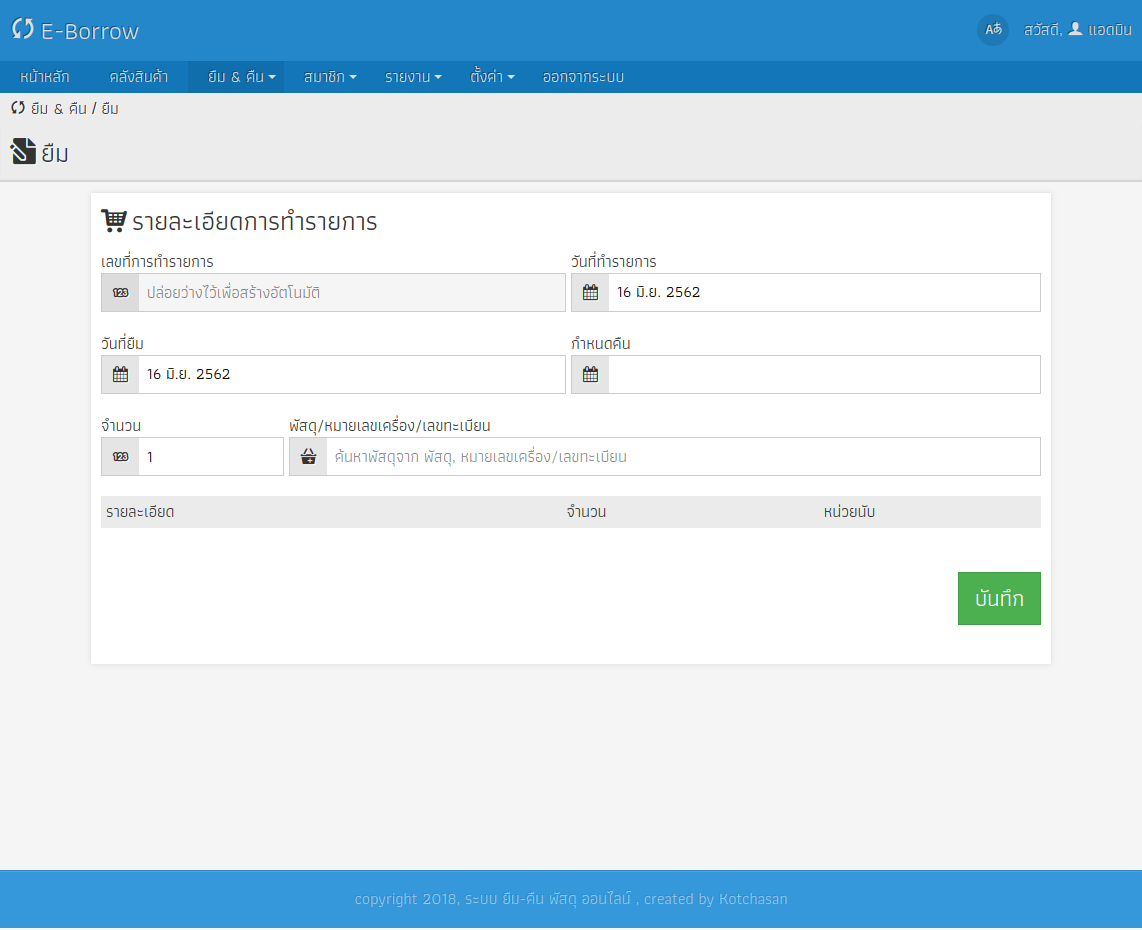This screenshot has width=1142, height=930.
Task: Click the shopping cart icon in section title
Action: coord(114,221)
